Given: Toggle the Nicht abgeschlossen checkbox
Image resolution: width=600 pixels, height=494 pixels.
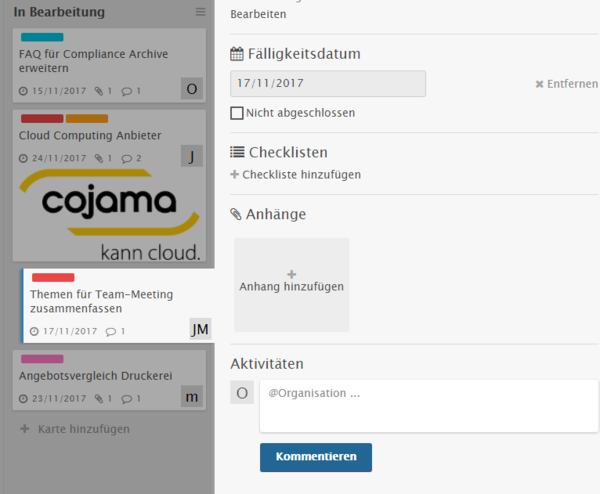Looking at the screenshot, I should coord(237,113).
